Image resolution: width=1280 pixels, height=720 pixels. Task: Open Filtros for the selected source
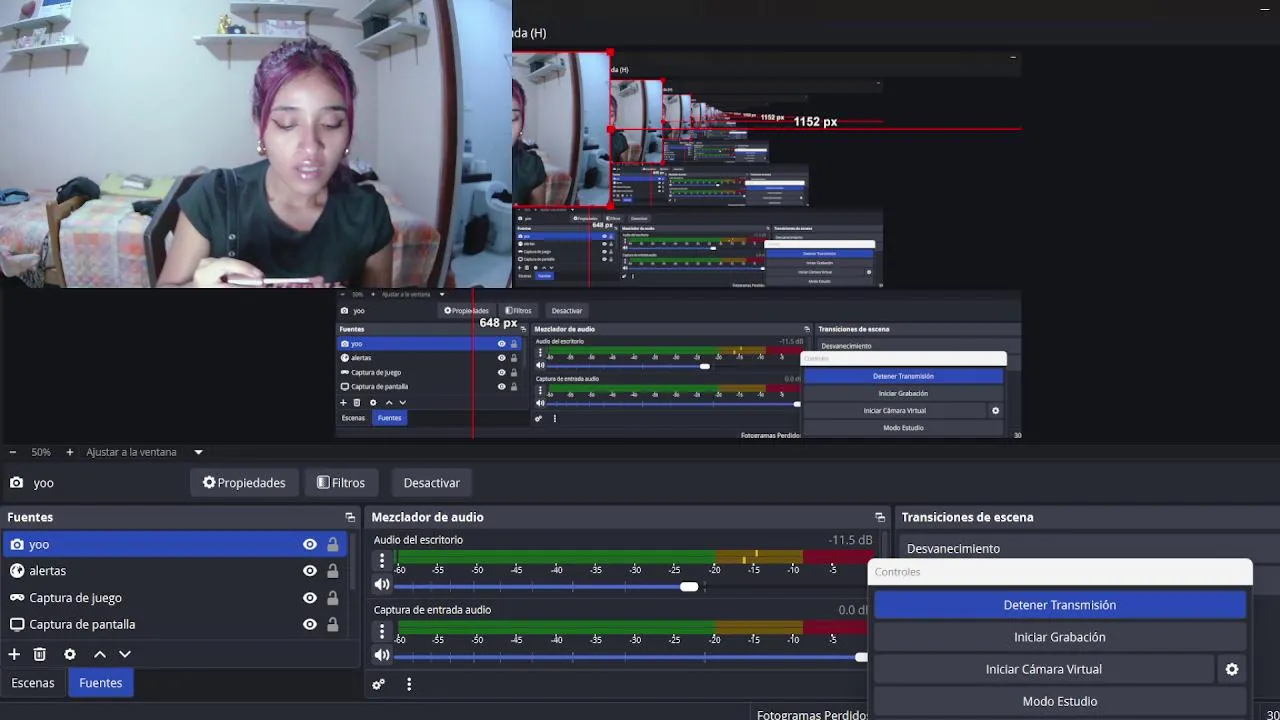(x=341, y=482)
